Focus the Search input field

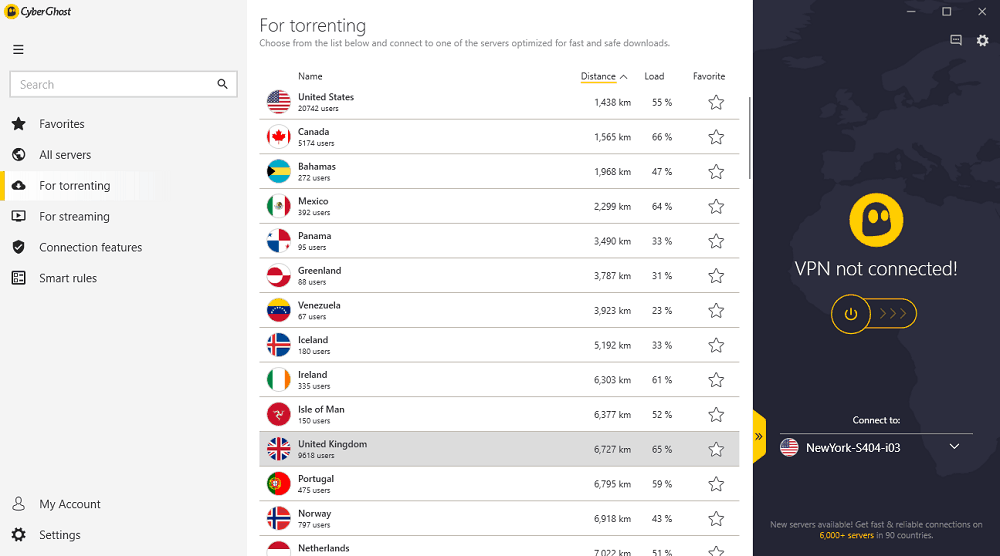point(115,84)
